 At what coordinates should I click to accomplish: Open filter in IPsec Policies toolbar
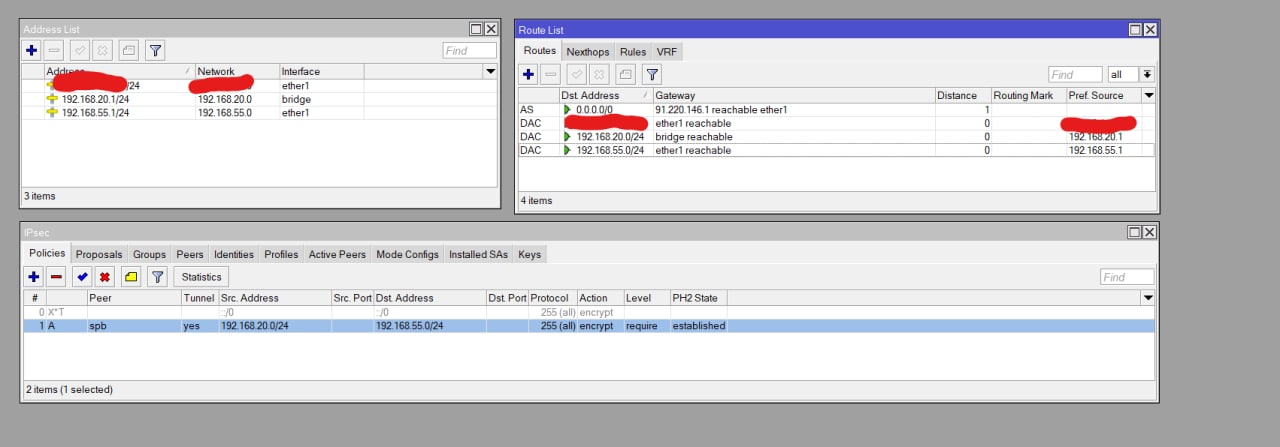tap(157, 277)
